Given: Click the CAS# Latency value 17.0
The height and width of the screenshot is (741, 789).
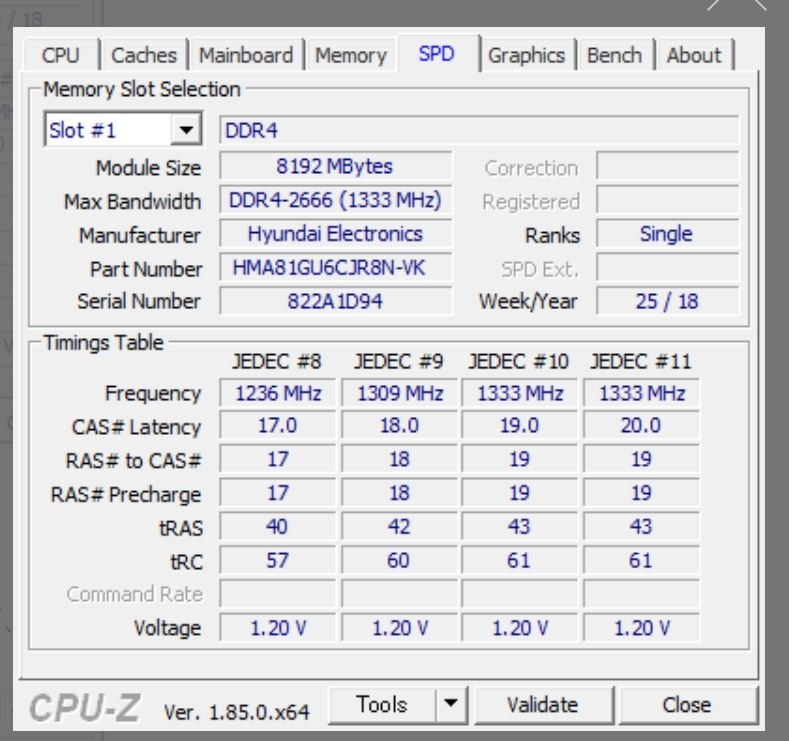Looking at the screenshot, I should 278,426.
